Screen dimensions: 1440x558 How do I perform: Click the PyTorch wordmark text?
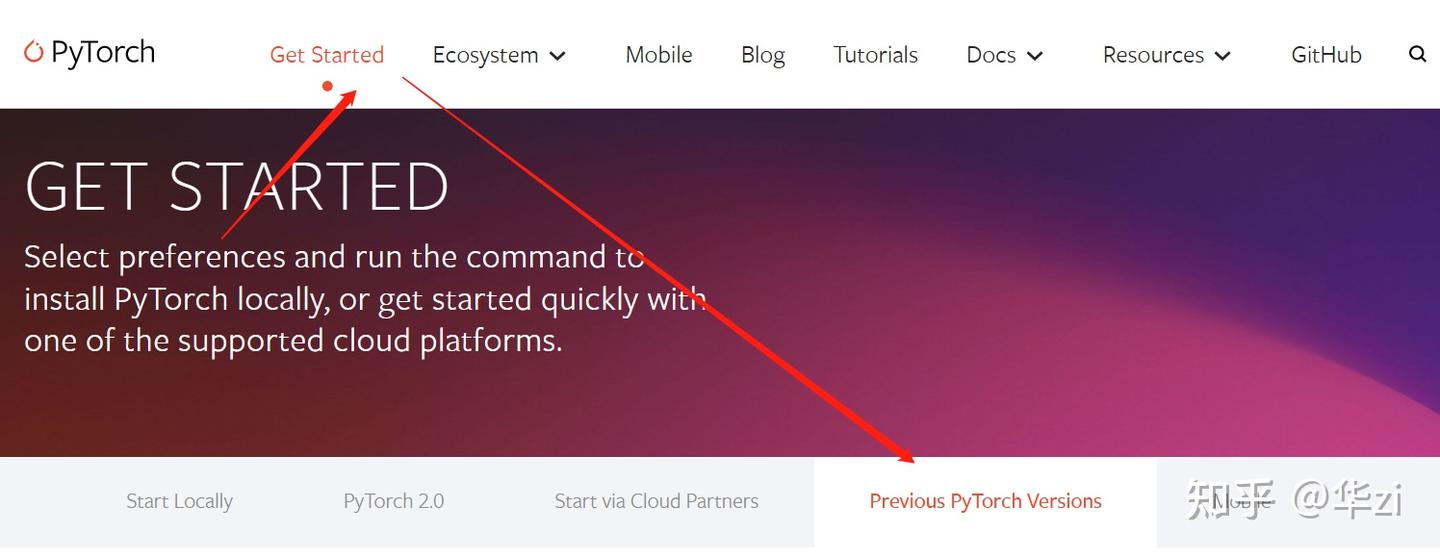pos(103,52)
